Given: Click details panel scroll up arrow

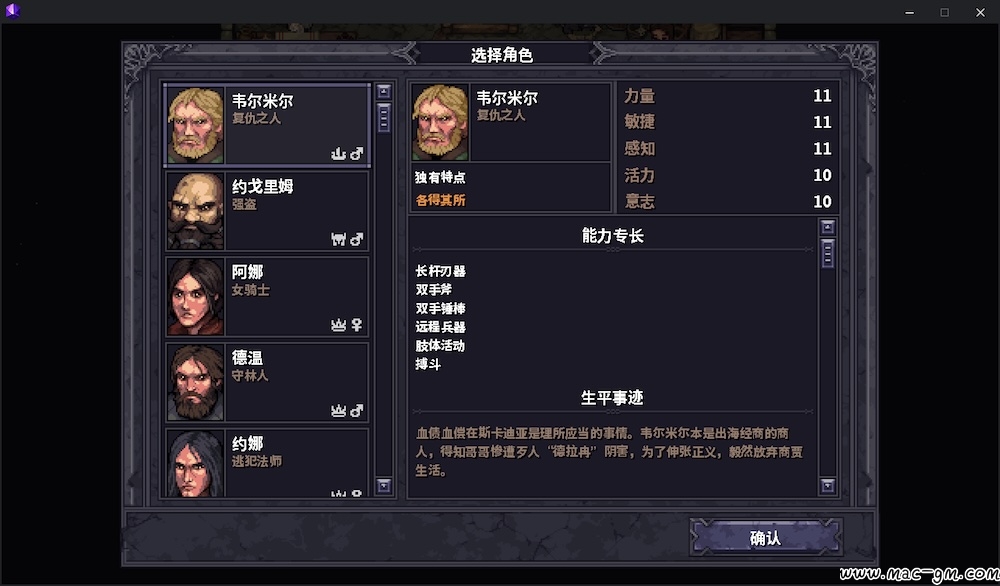Looking at the screenshot, I should click(827, 227).
